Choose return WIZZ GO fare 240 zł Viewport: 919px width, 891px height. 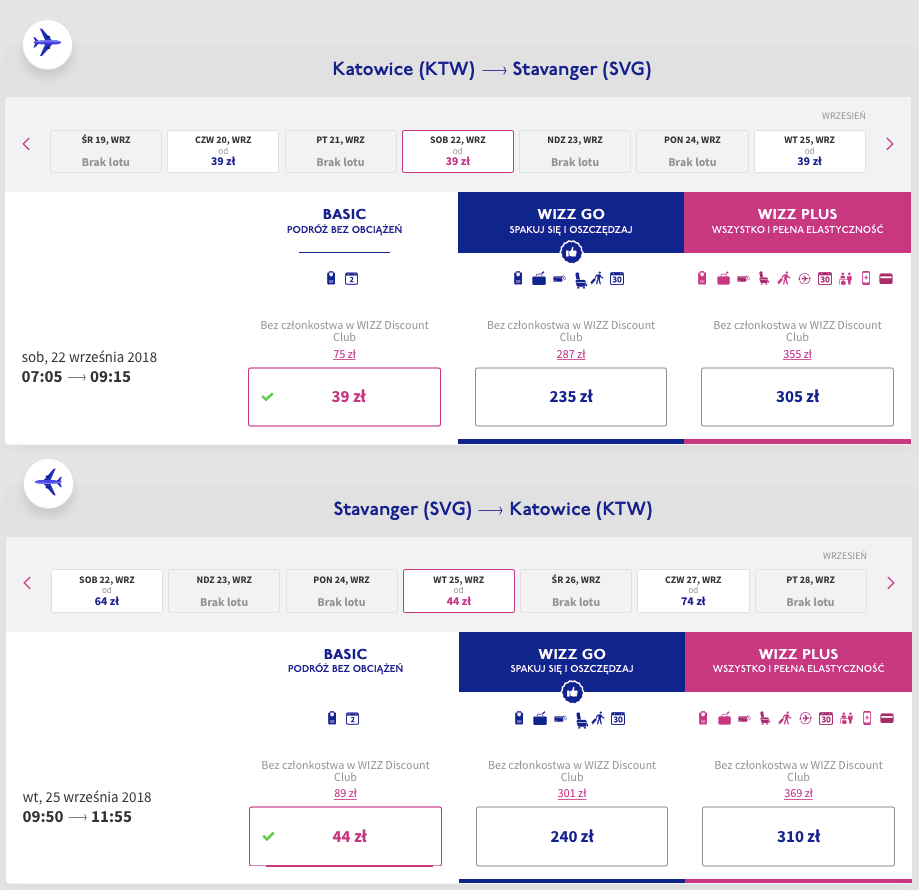572,836
